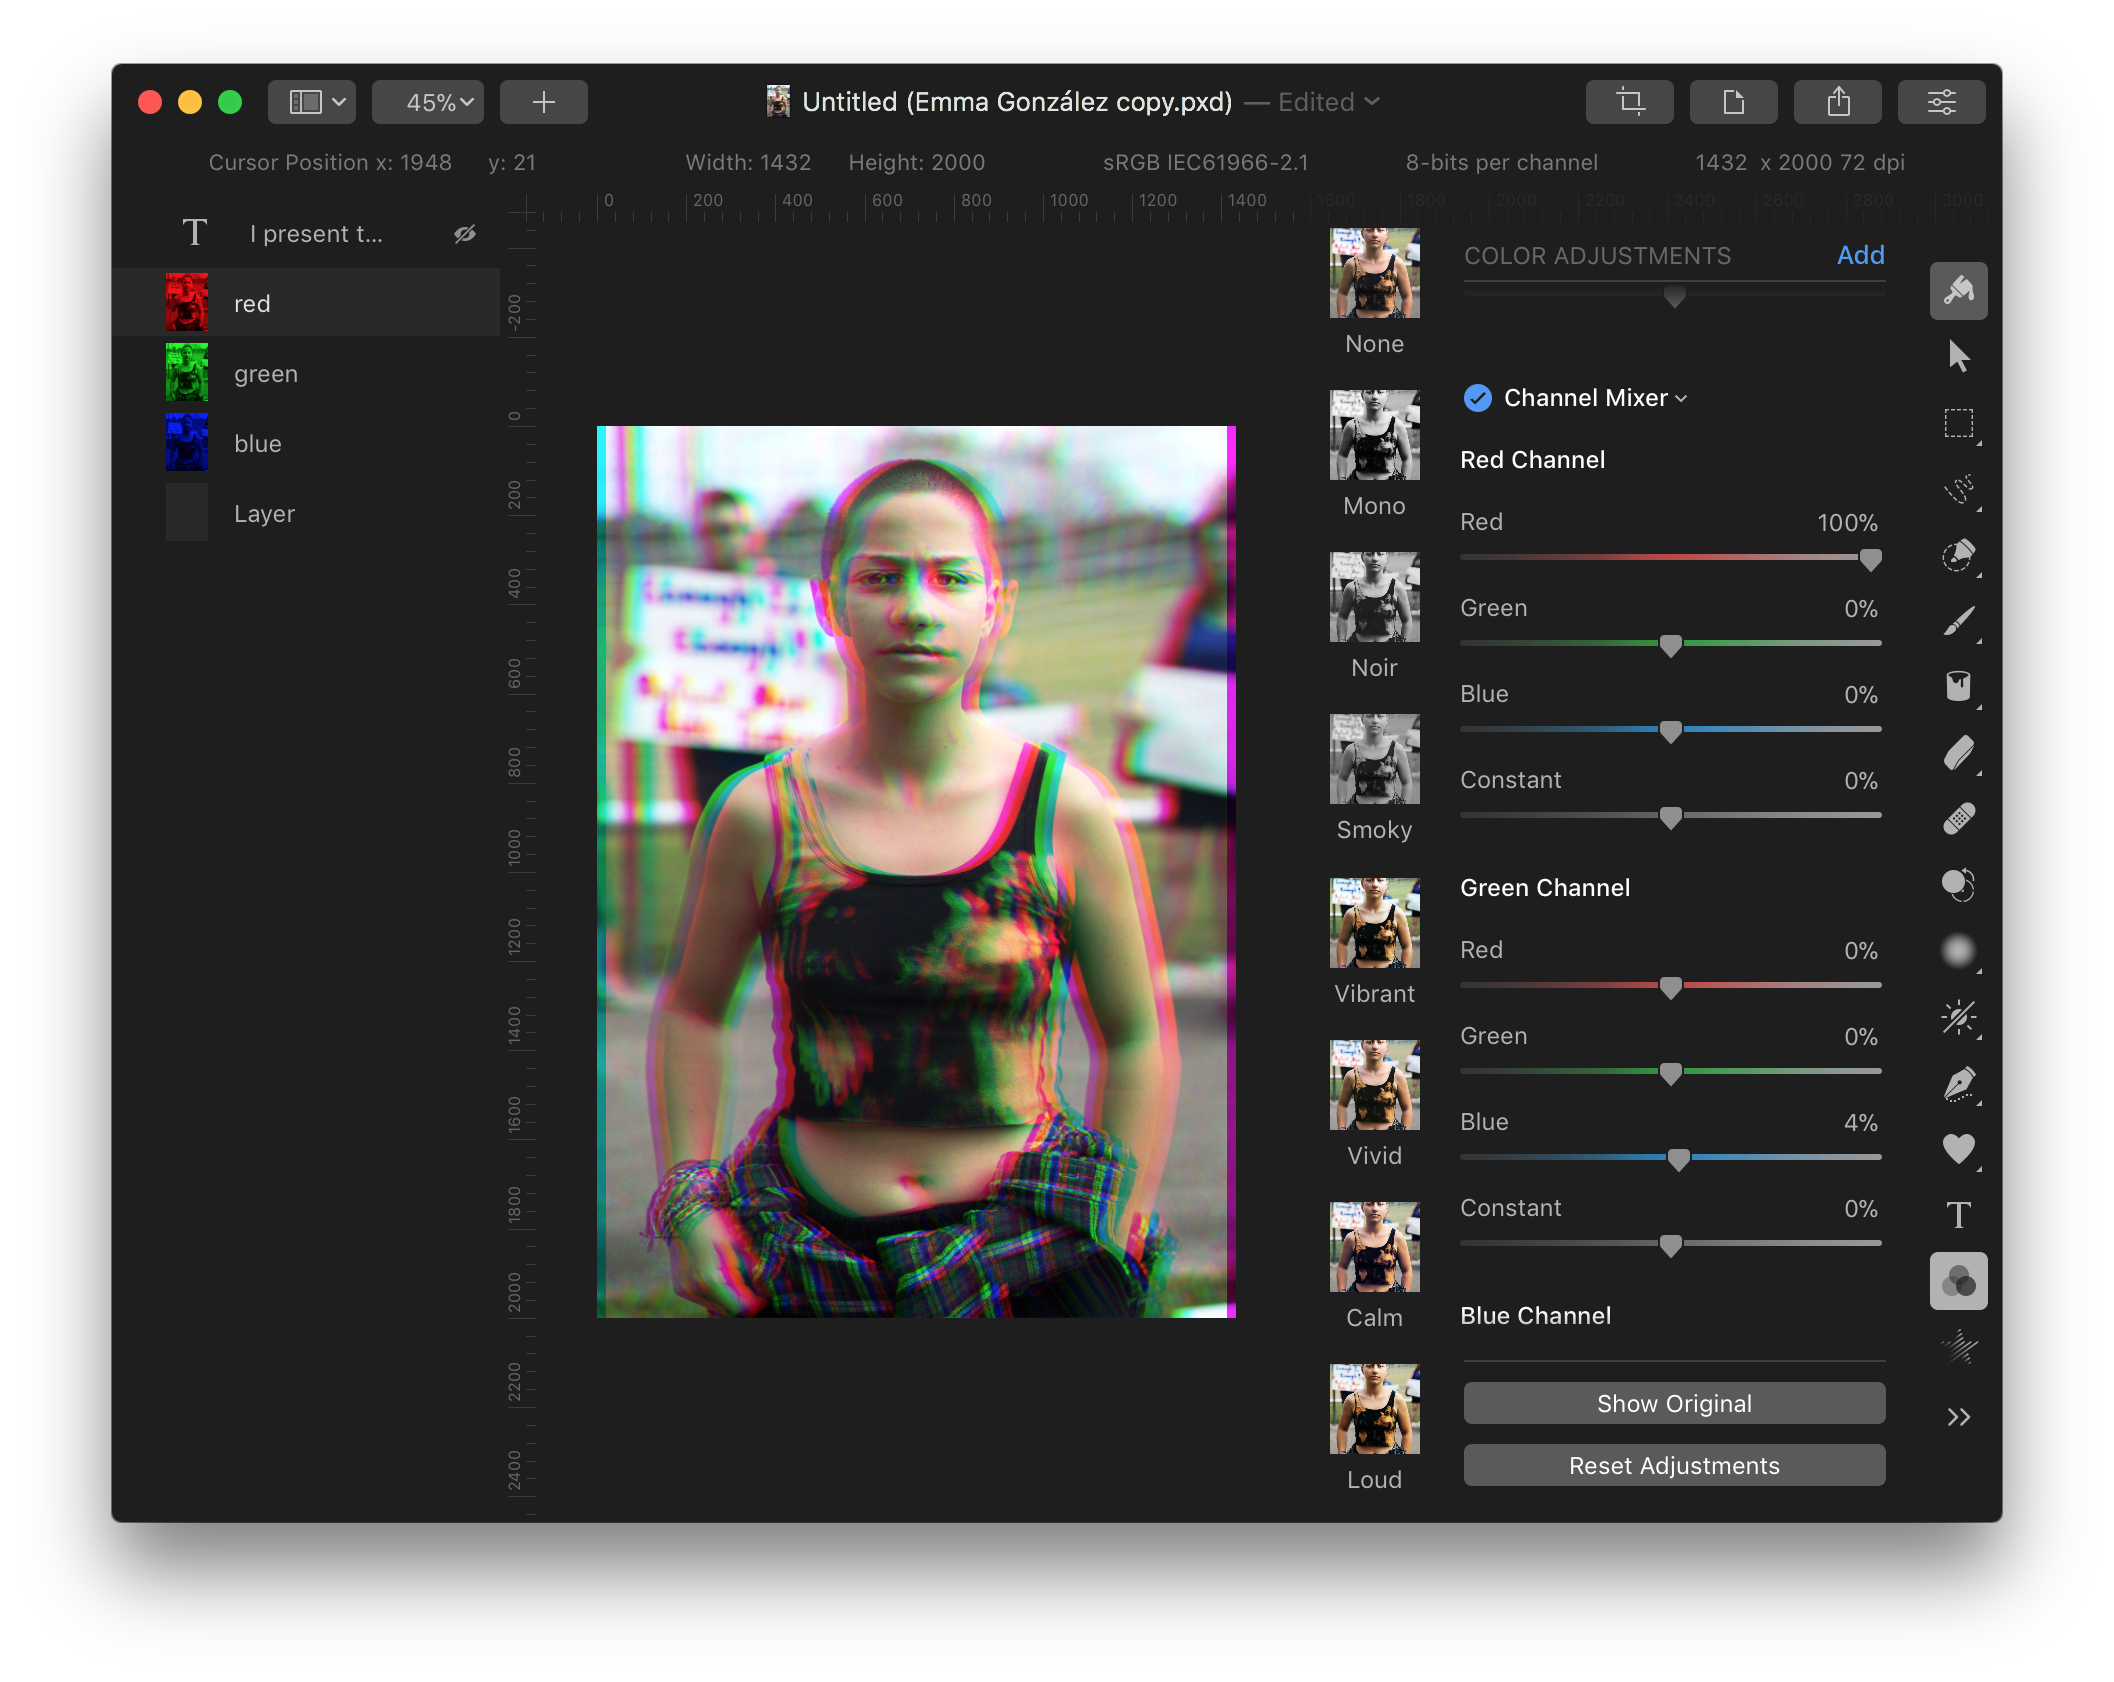Open the 45% zoom dropdown
The image size is (2114, 1682).
point(428,102)
